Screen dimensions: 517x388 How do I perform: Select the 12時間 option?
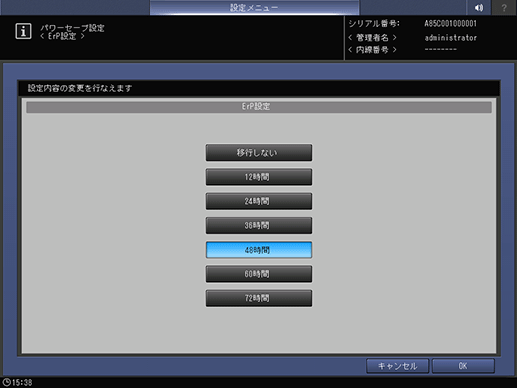click(259, 177)
